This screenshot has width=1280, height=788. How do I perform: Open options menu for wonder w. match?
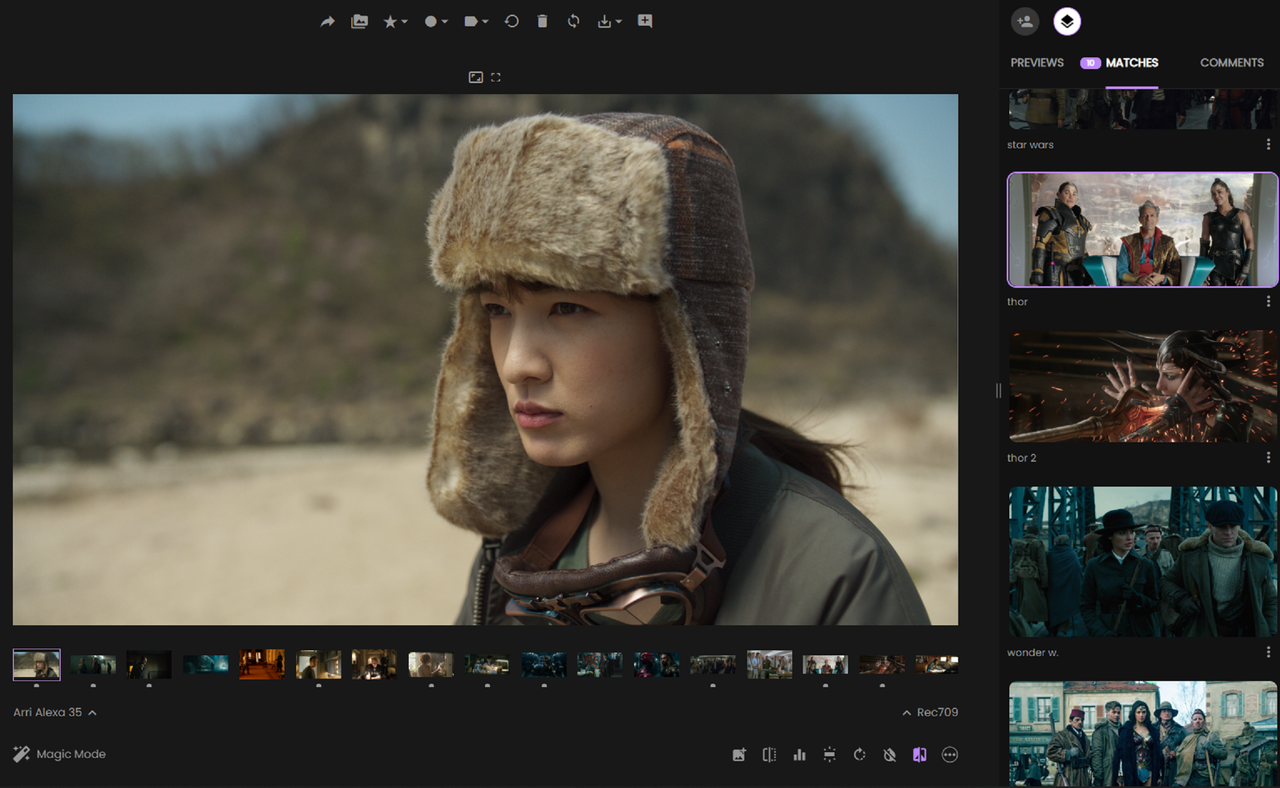(x=1268, y=652)
